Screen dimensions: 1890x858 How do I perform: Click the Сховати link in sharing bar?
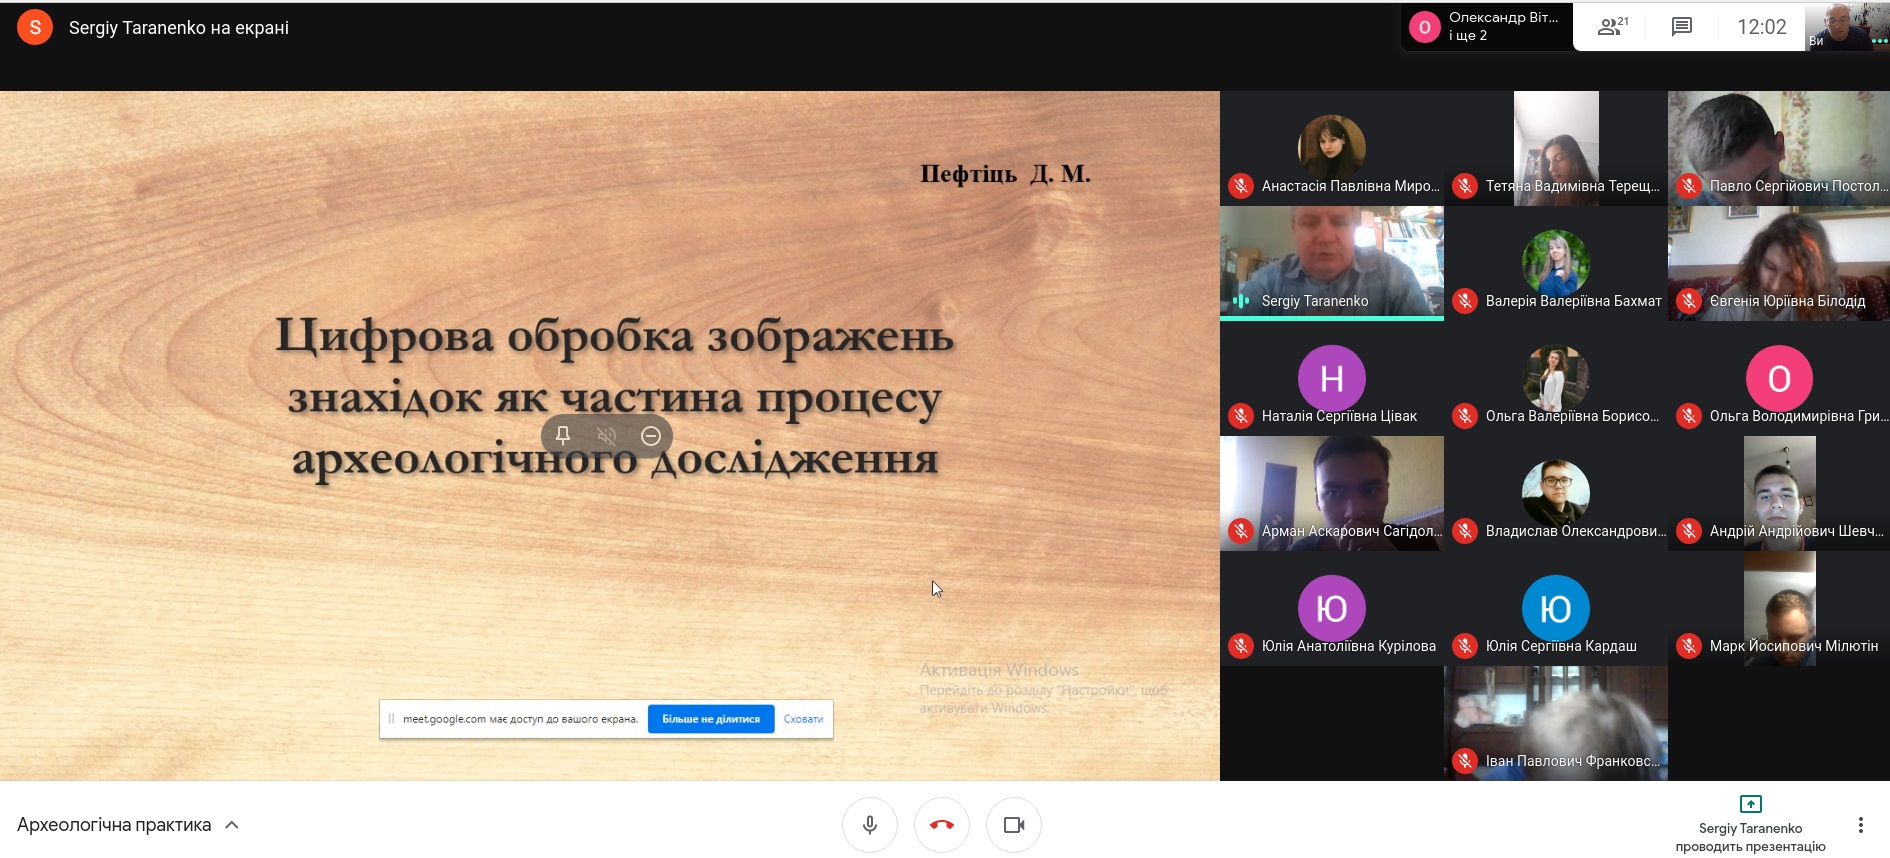pos(803,719)
